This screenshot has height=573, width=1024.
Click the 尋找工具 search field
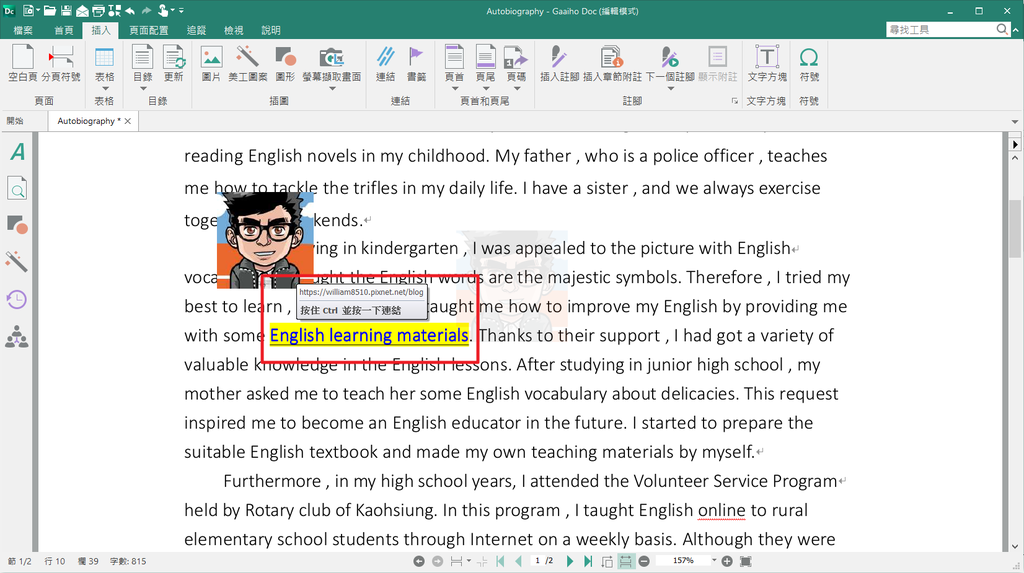[x=940, y=30]
